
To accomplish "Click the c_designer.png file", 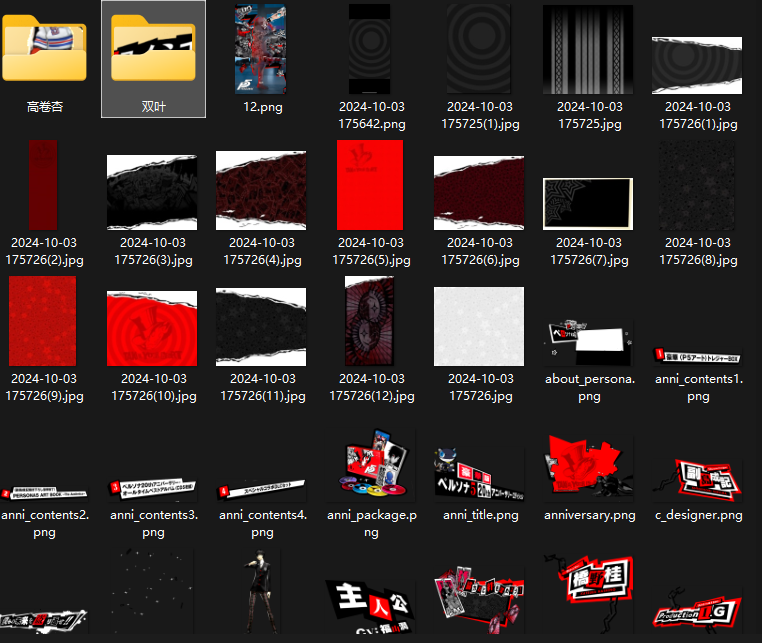I will pyautogui.click(x=697, y=477).
